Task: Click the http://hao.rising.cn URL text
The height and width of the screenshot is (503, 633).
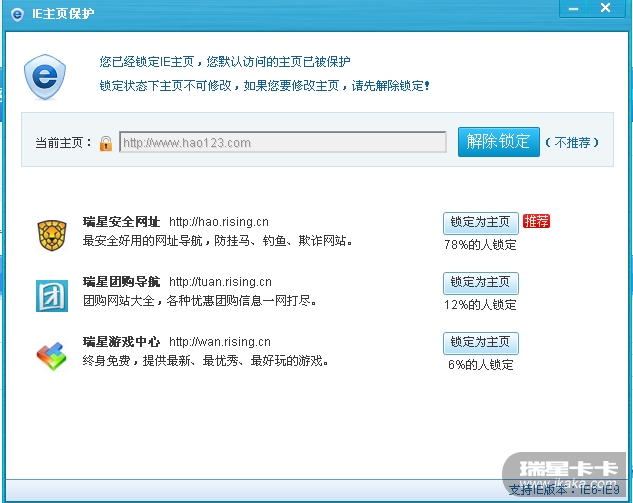Action: 218,222
